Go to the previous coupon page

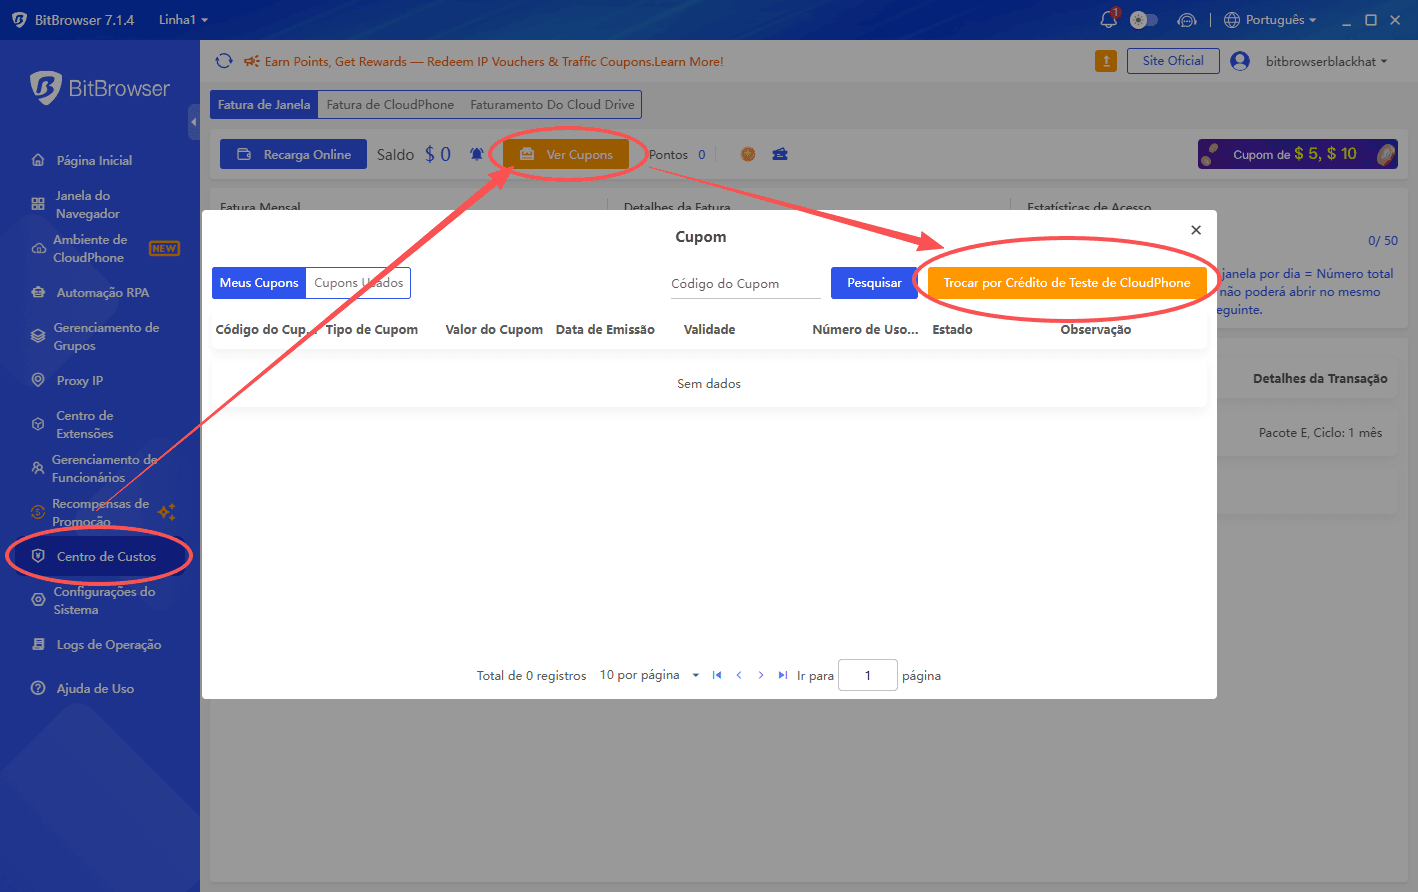click(739, 675)
